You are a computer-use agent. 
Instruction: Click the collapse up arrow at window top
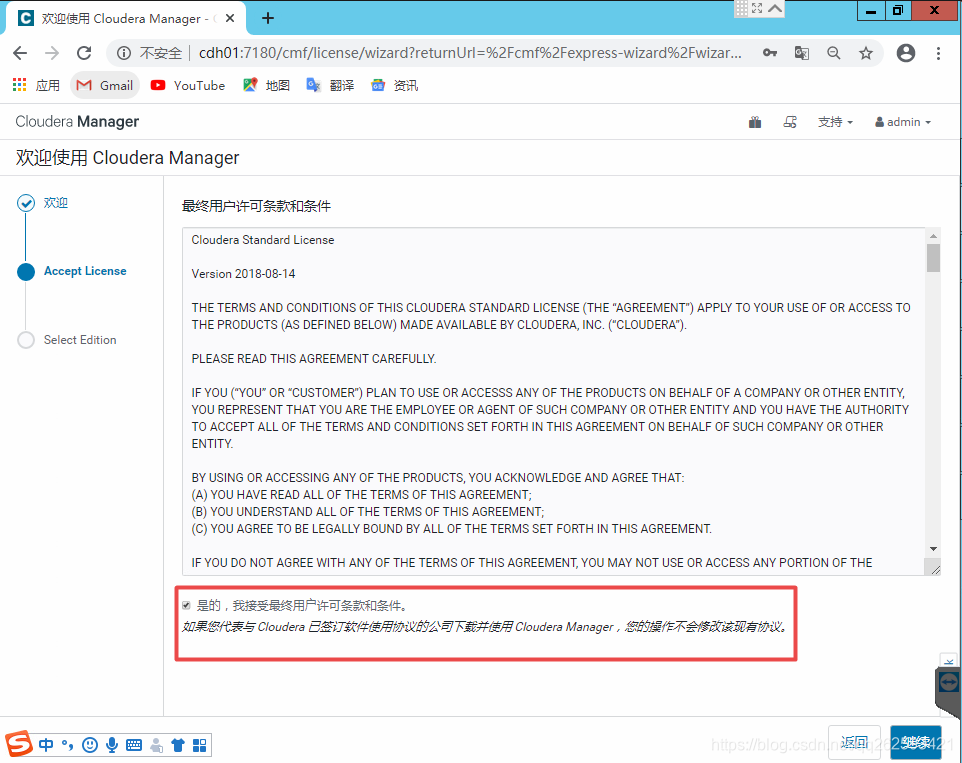[x=775, y=9]
